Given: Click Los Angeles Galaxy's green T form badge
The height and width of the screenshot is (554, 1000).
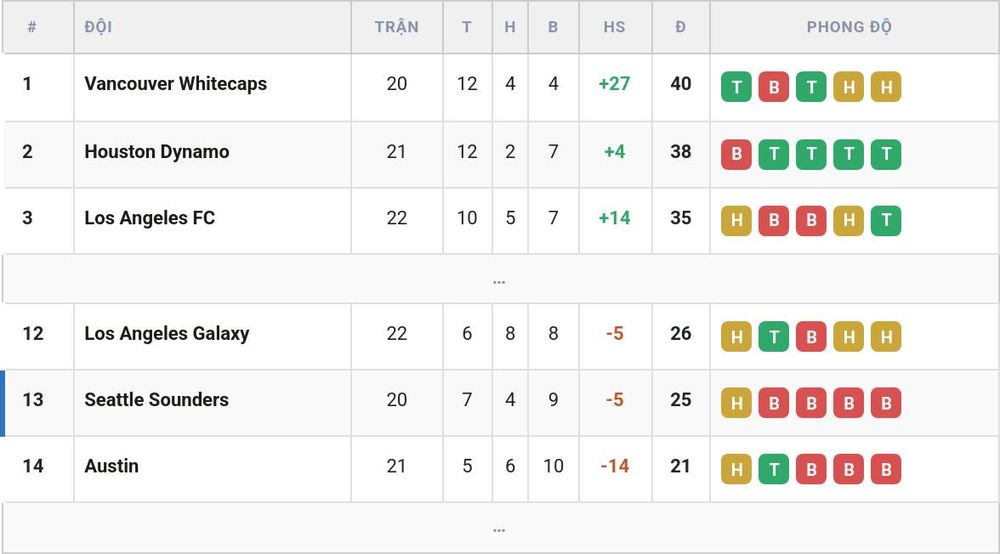Looking at the screenshot, I should point(774,337).
